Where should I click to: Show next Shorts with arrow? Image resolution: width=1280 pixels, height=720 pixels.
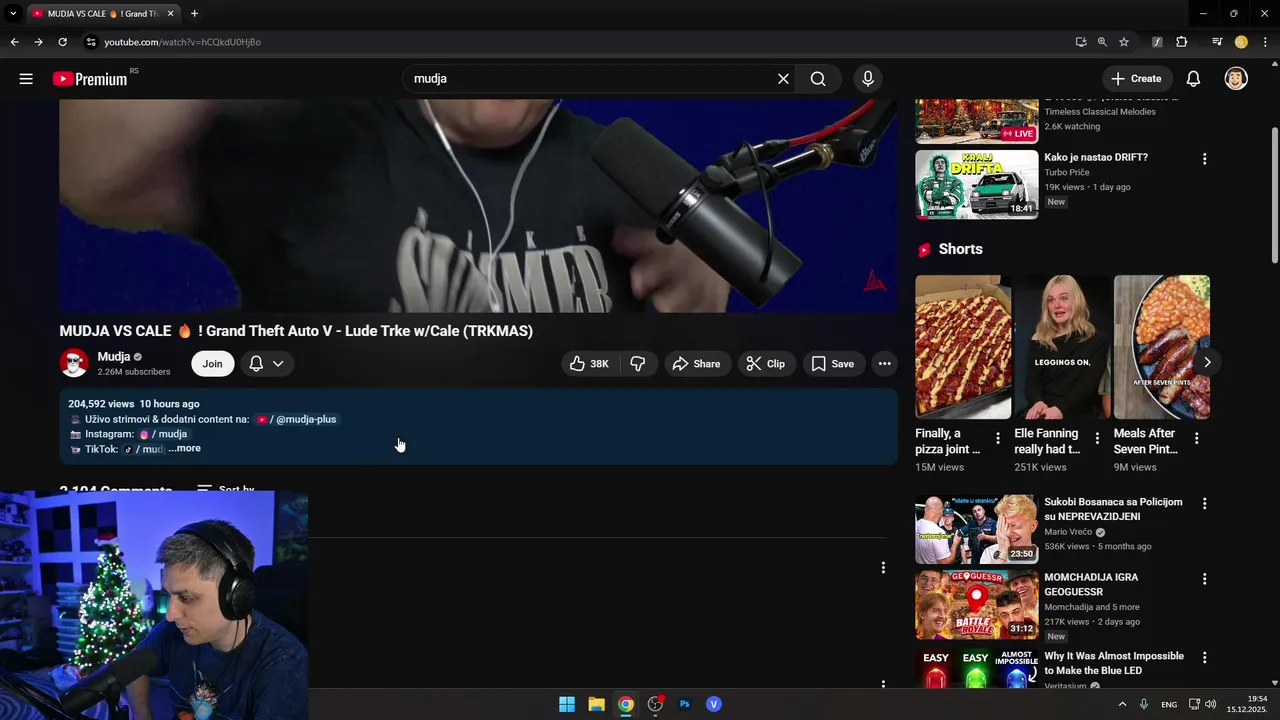click(x=1206, y=362)
